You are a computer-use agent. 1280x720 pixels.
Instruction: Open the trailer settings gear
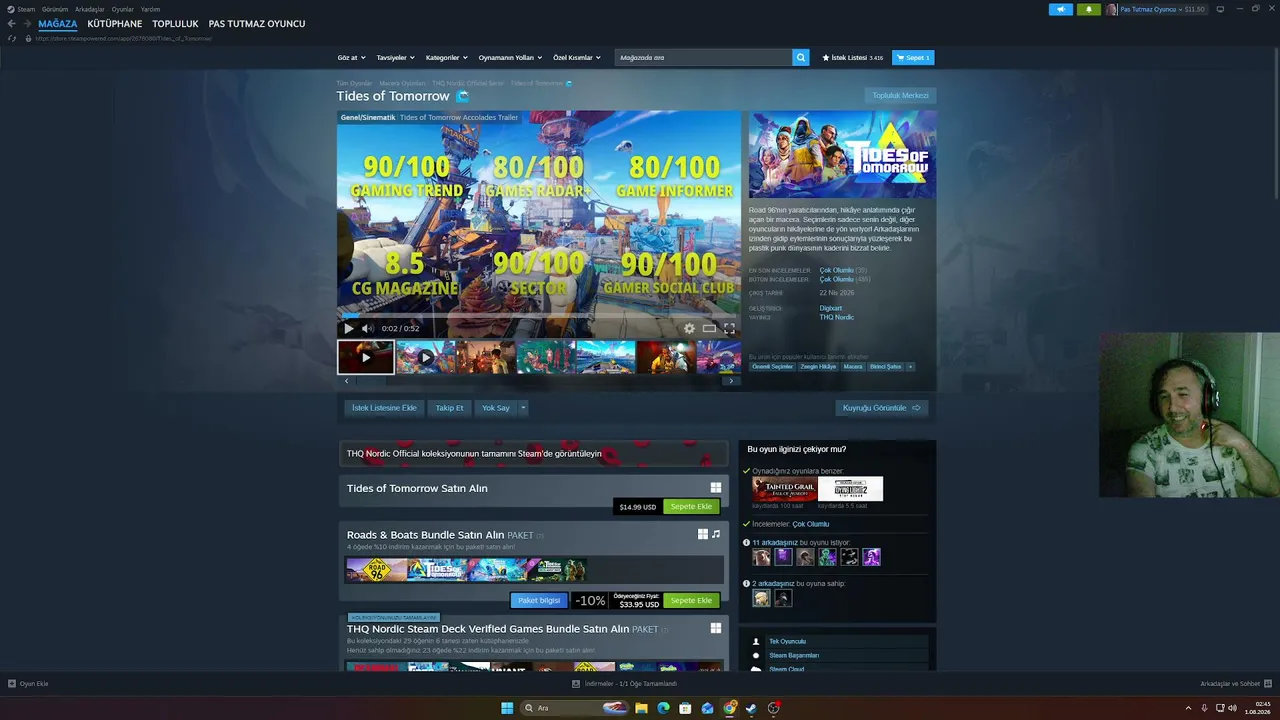click(x=689, y=328)
